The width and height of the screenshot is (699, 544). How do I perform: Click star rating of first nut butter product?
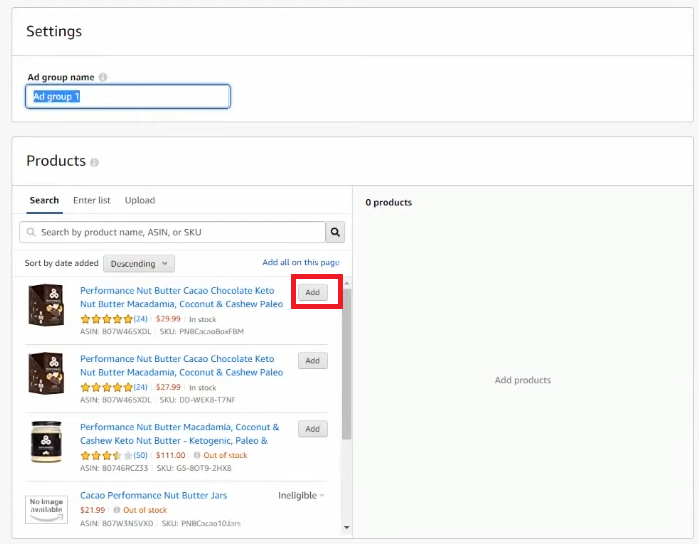pos(106,319)
